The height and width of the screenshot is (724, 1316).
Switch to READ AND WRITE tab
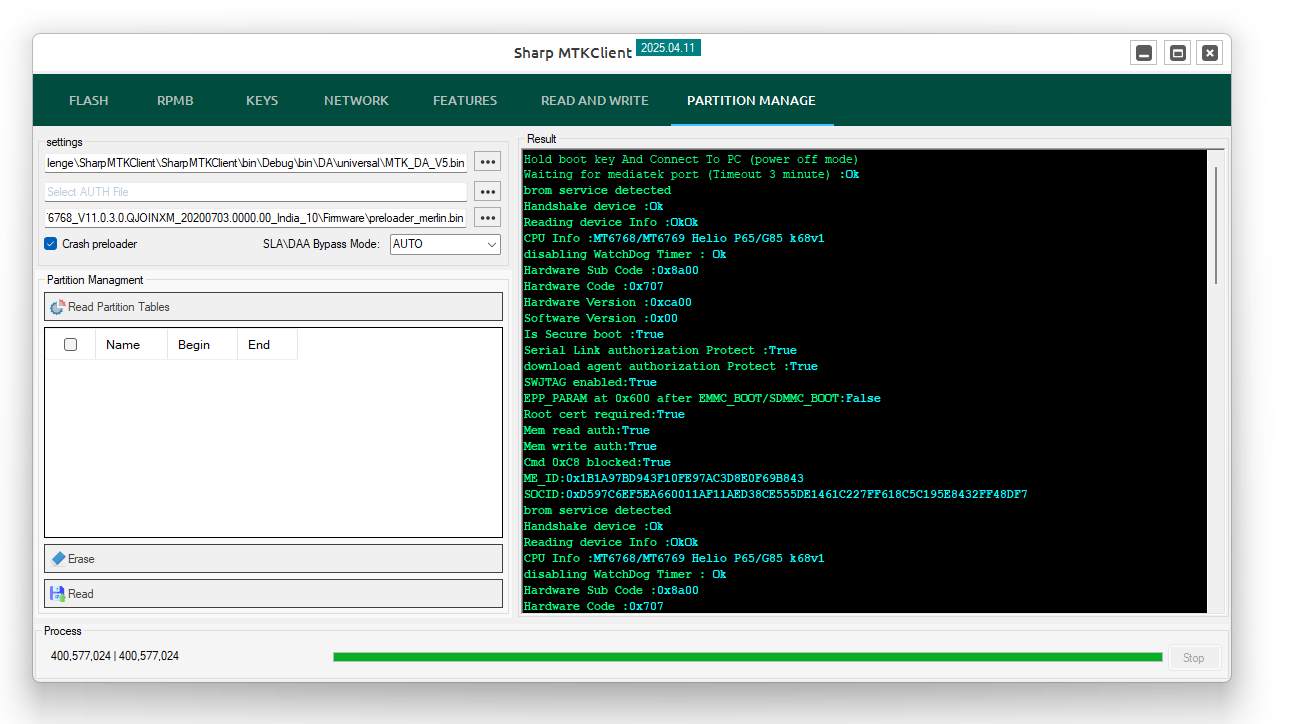pos(595,100)
